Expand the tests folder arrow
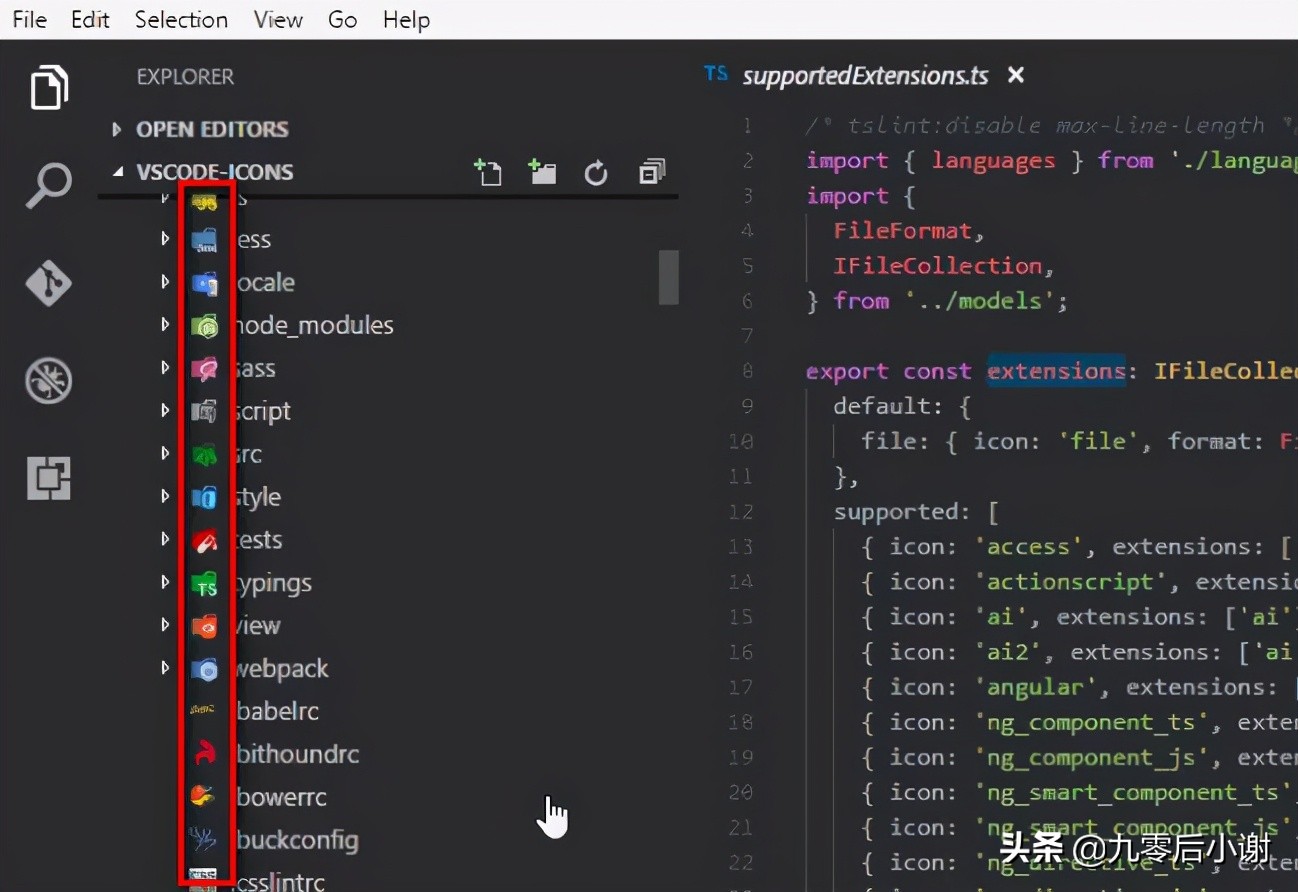 [165, 539]
